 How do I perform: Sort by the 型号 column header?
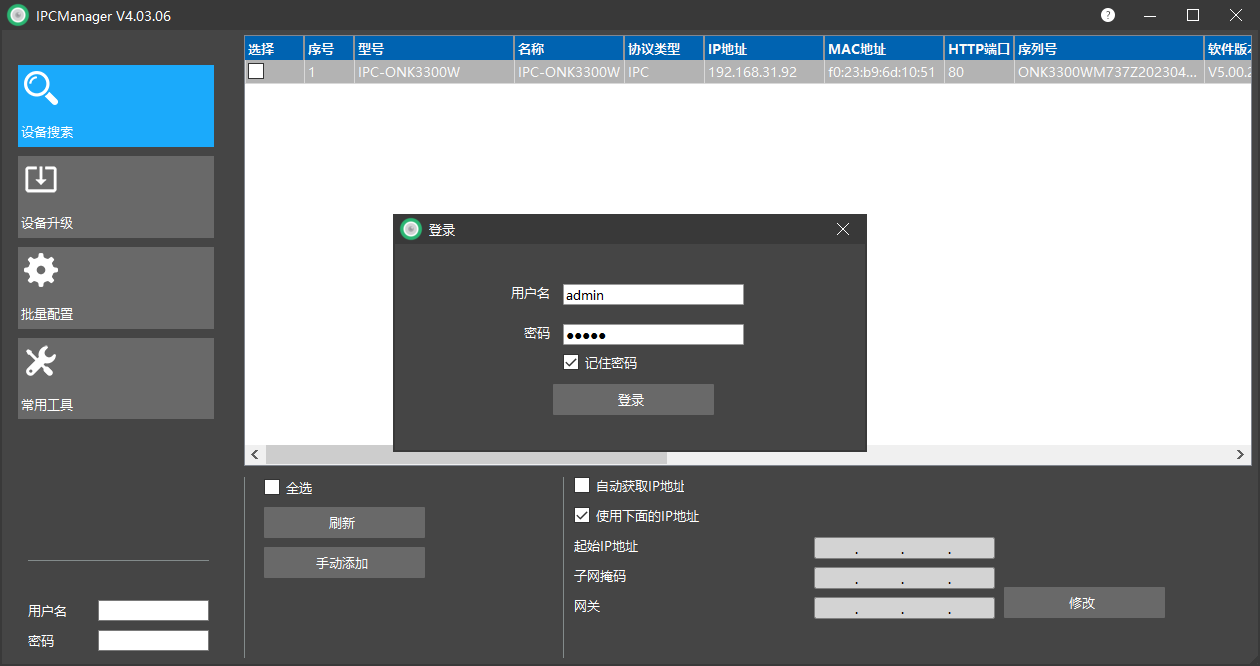coord(434,48)
